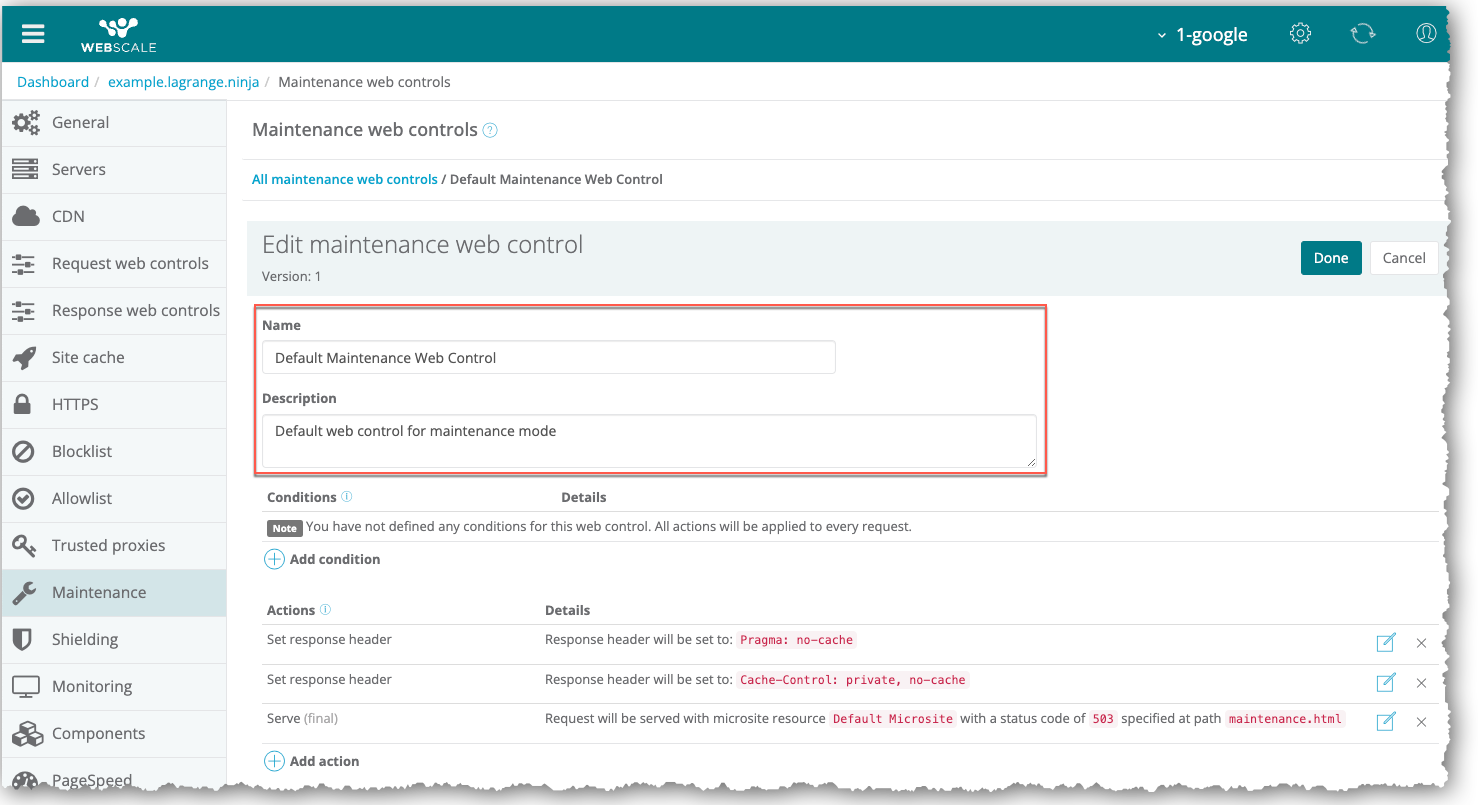Click into the Name input field
Image resolution: width=1478 pixels, height=805 pixels.
548,358
